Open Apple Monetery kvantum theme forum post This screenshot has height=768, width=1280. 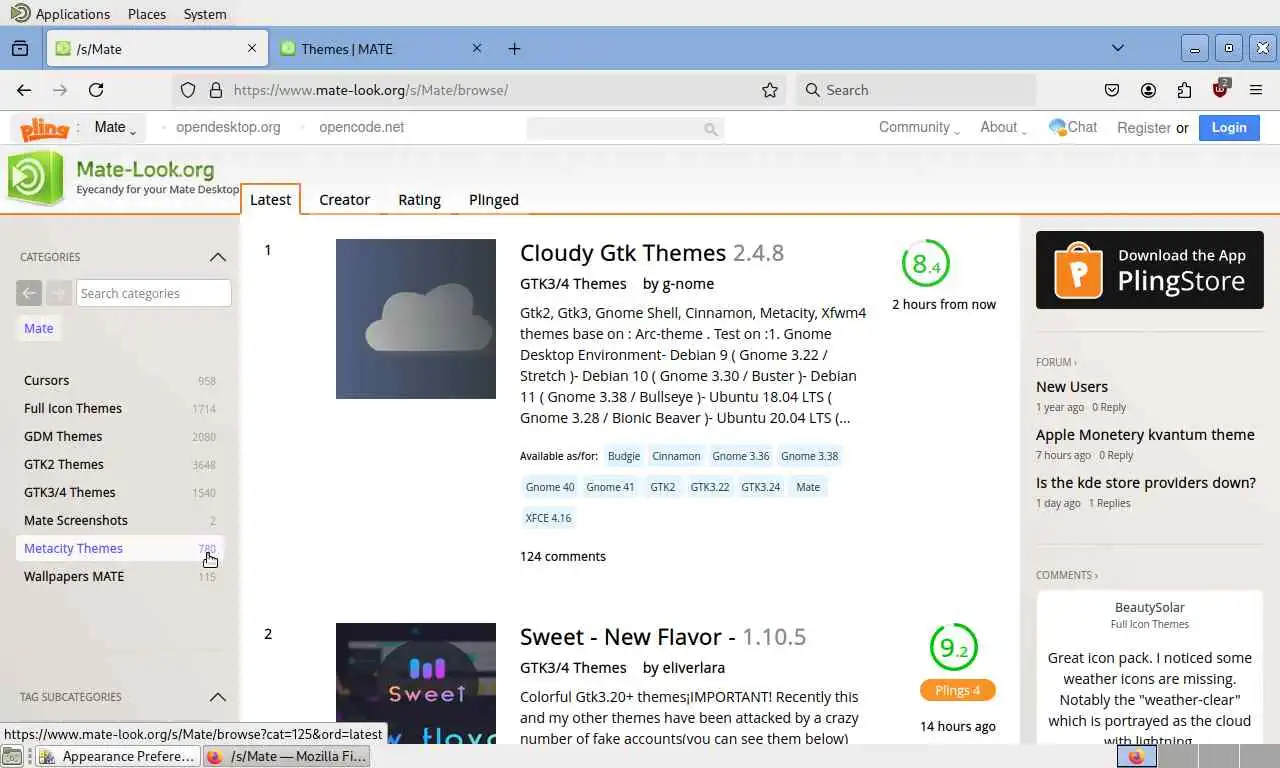[x=1145, y=434]
